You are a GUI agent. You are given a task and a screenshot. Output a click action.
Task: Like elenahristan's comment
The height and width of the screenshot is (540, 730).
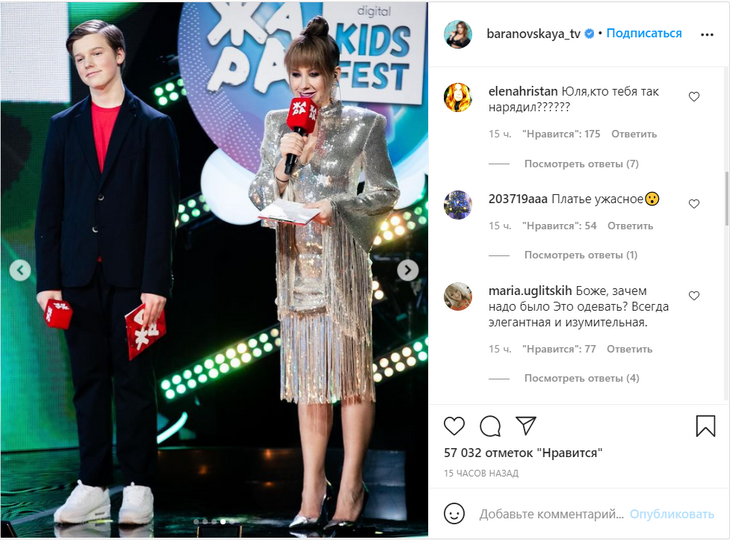point(694,97)
